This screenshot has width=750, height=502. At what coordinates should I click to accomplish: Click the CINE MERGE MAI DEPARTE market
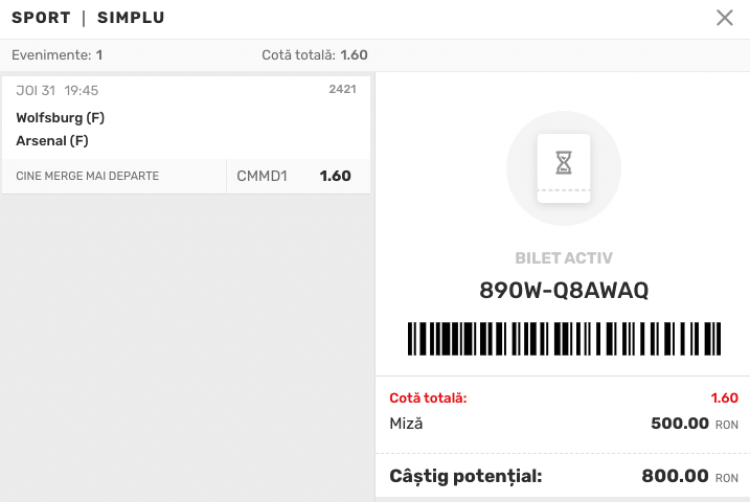(87, 177)
